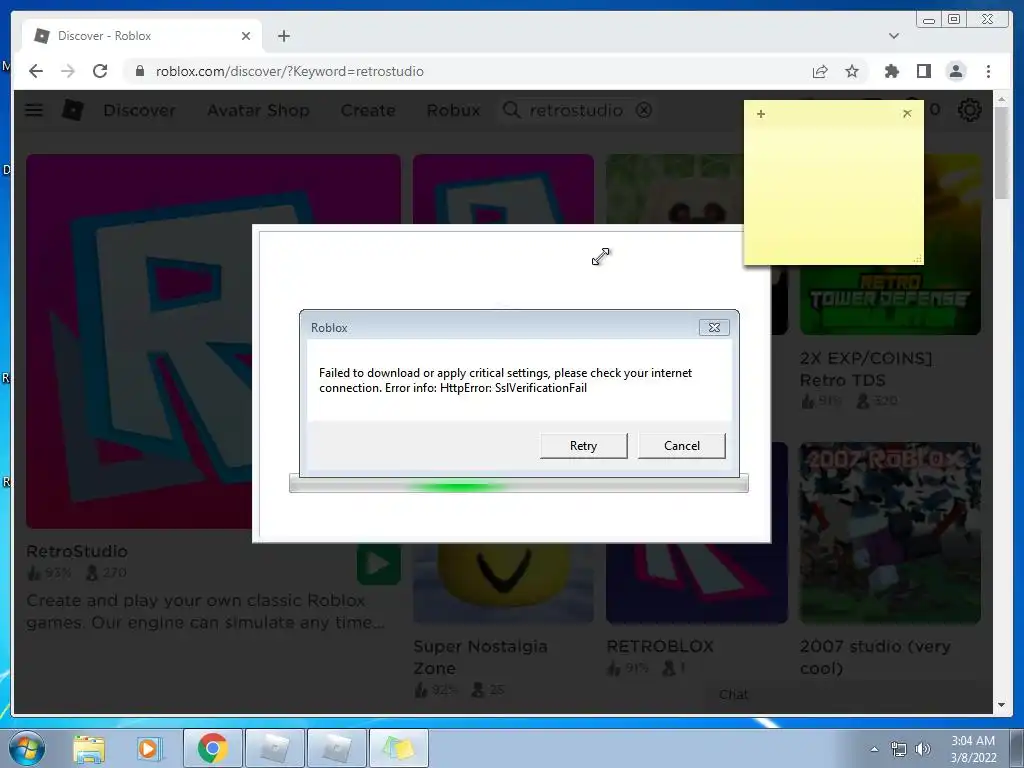The image size is (1024, 768).
Task: Select the Discover - Roblox tab
Action: click(x=142, y=36)
